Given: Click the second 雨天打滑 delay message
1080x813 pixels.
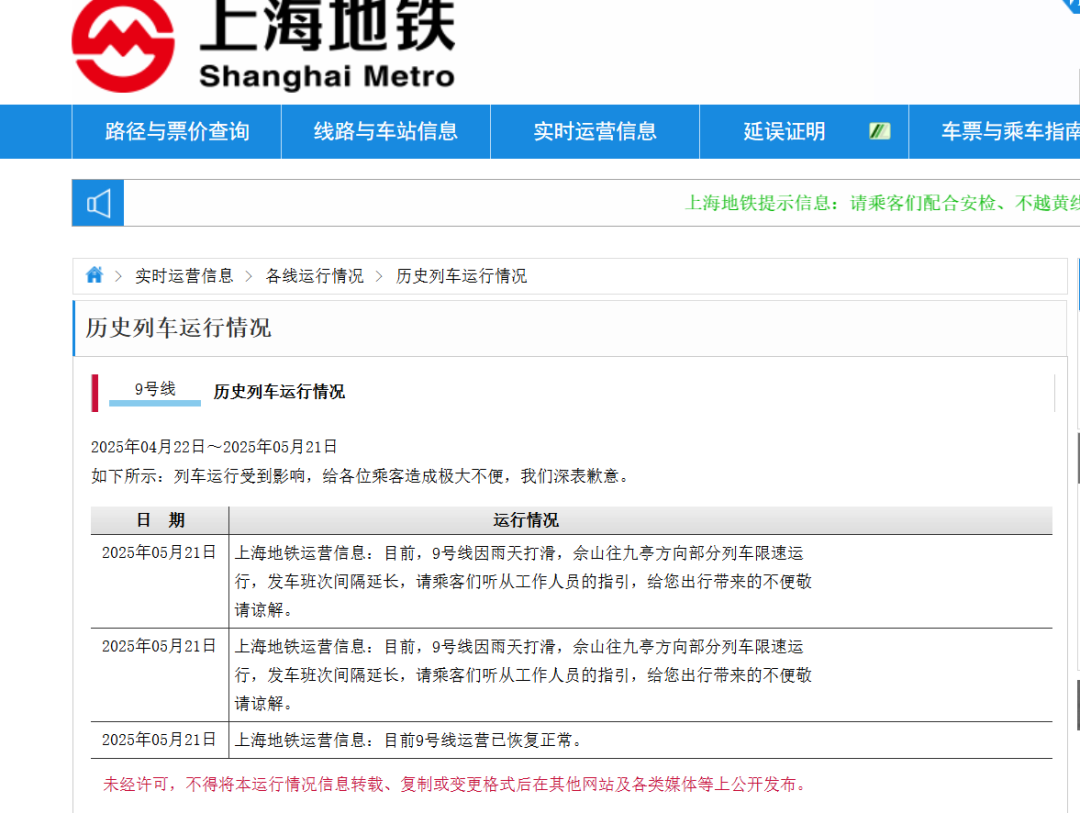Looking at the screenshot, I should pyautogui.click(x=523, y=675).
